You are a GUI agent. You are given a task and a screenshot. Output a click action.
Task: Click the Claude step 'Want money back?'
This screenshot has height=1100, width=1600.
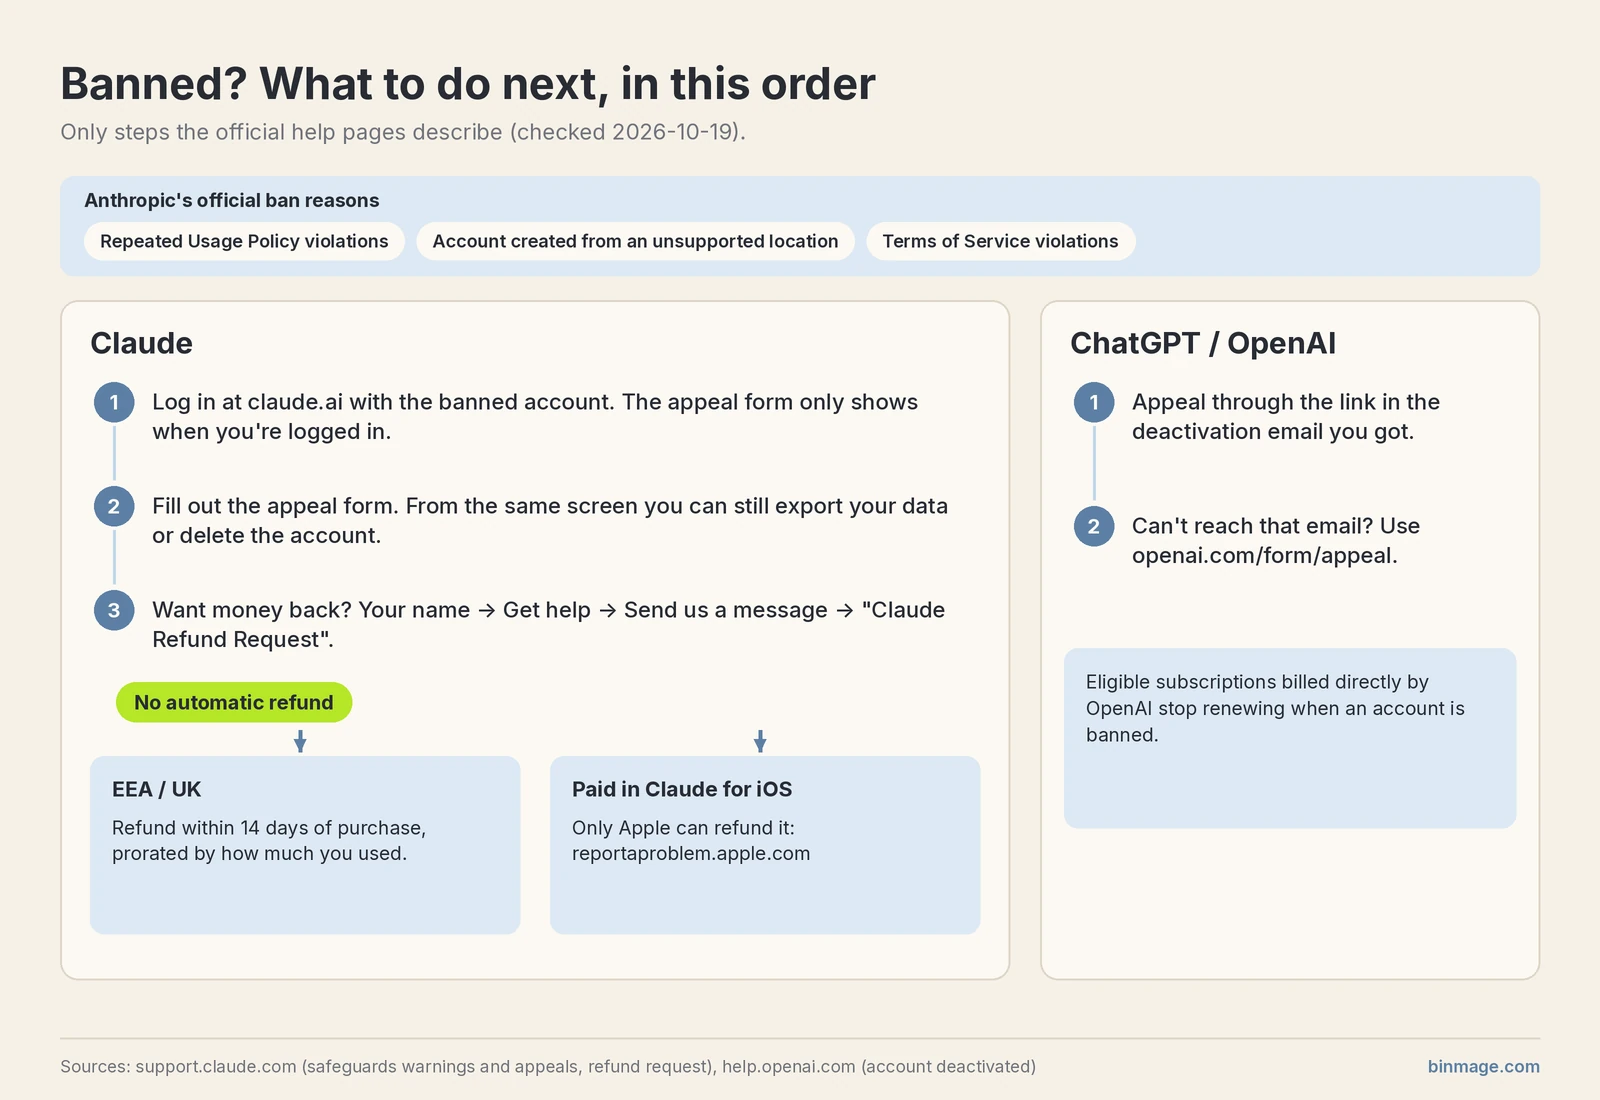coord(548,624)
